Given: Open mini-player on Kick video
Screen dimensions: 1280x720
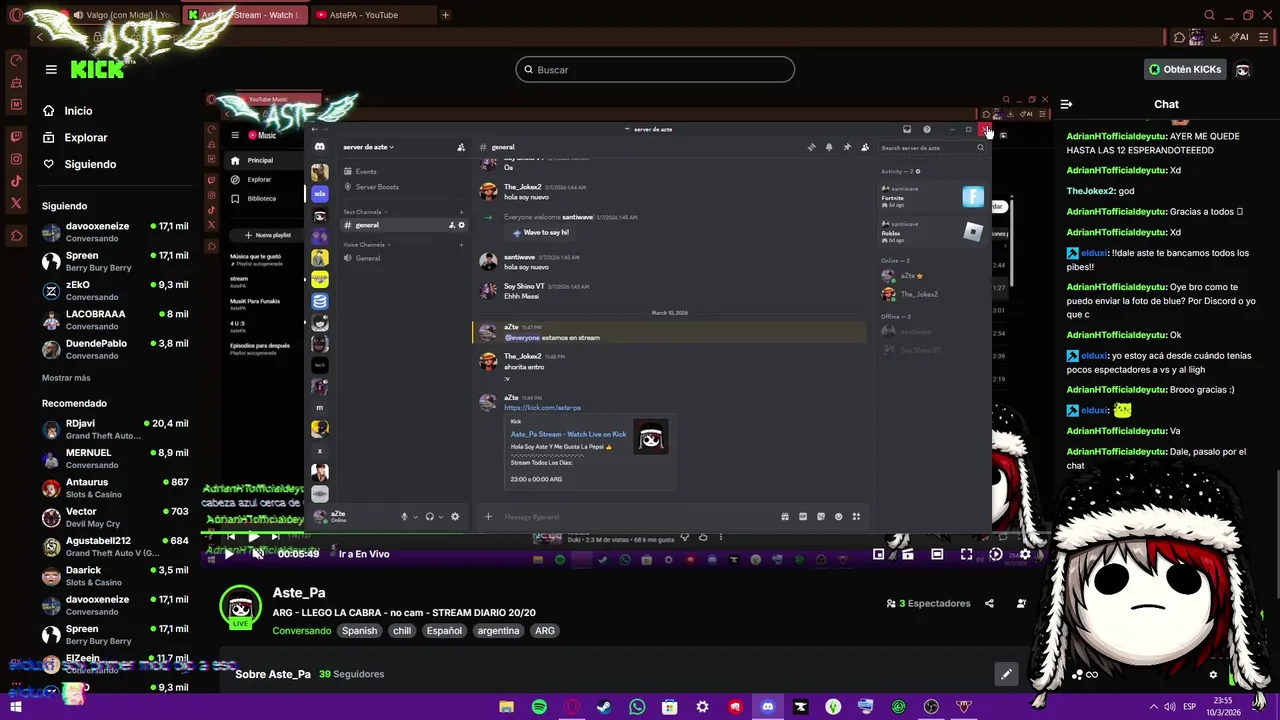Looking at the screenshot, I should click(878, 554).
